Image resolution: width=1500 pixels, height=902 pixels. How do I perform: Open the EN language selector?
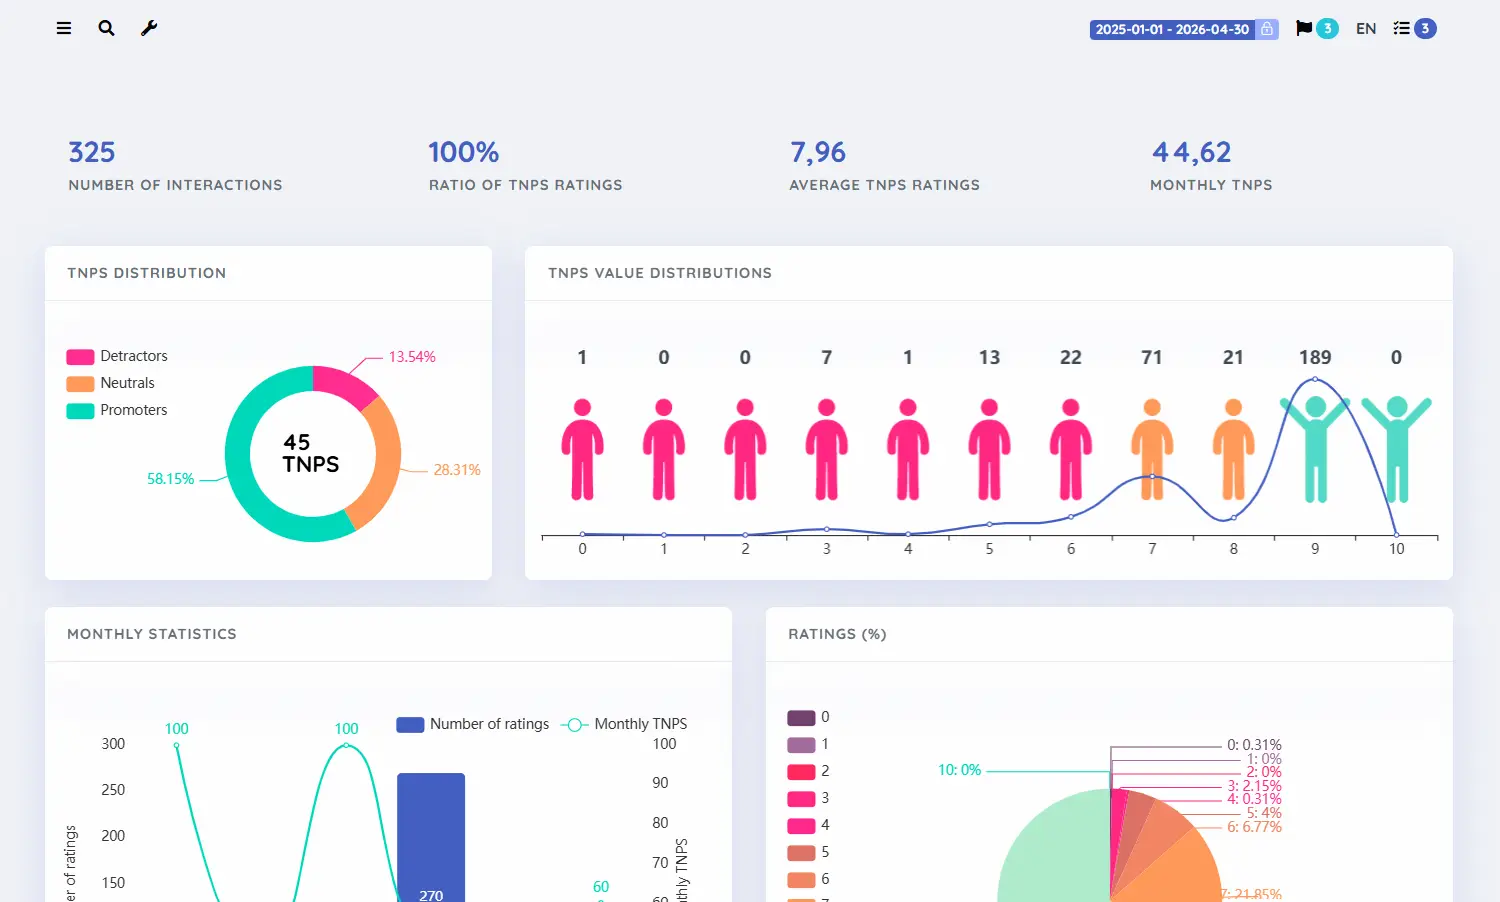coord(1366,29)
